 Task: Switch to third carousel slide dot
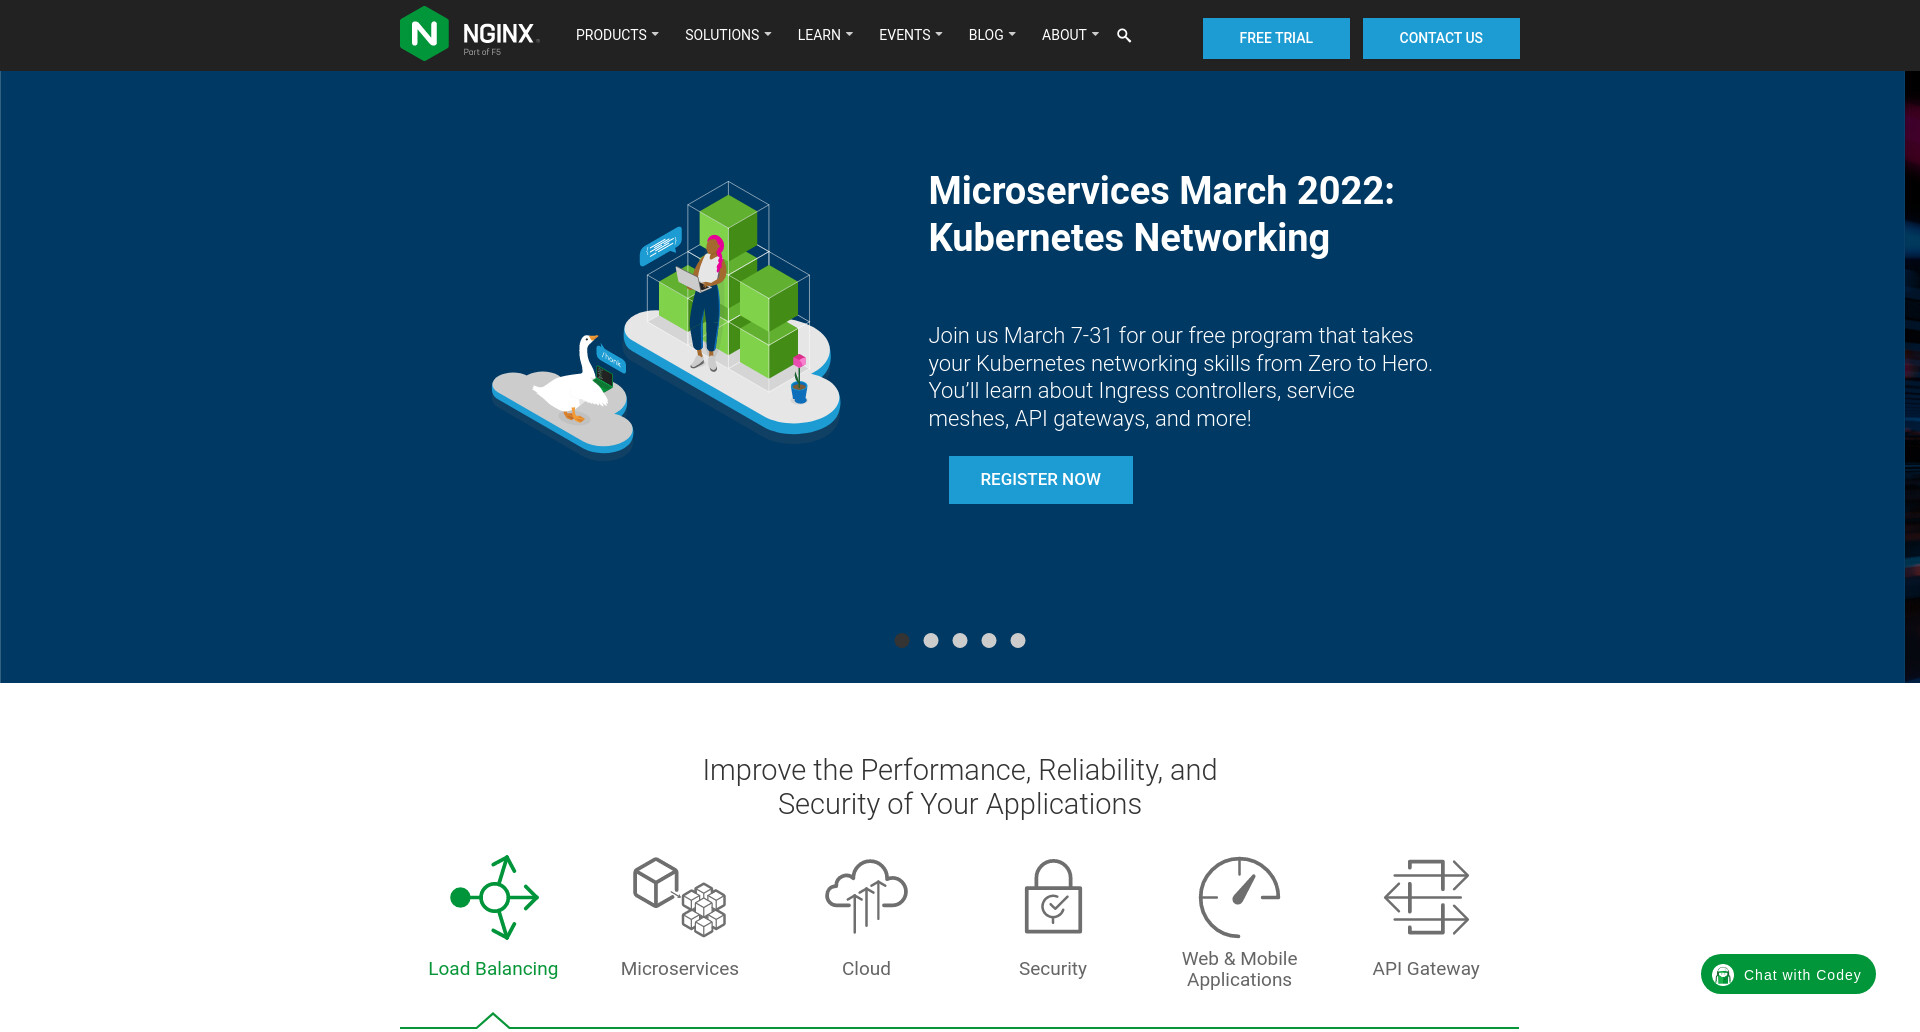(x=960, y=641)
